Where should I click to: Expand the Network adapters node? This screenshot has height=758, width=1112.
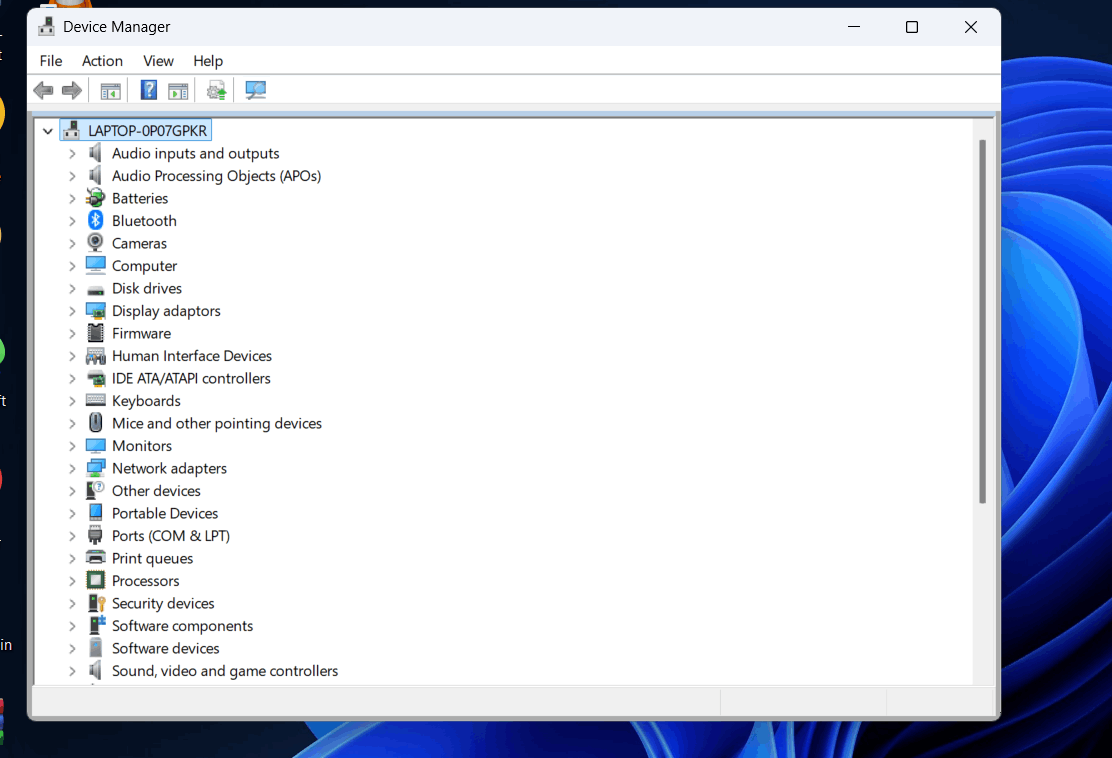click(72, 468)
